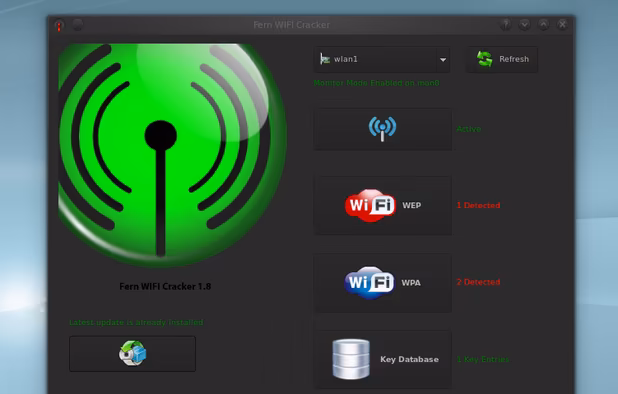Viewport: 618px width, 394px height.
Task: Click the dropdown arrow of interface selector
Action: [x=443, y=60]
